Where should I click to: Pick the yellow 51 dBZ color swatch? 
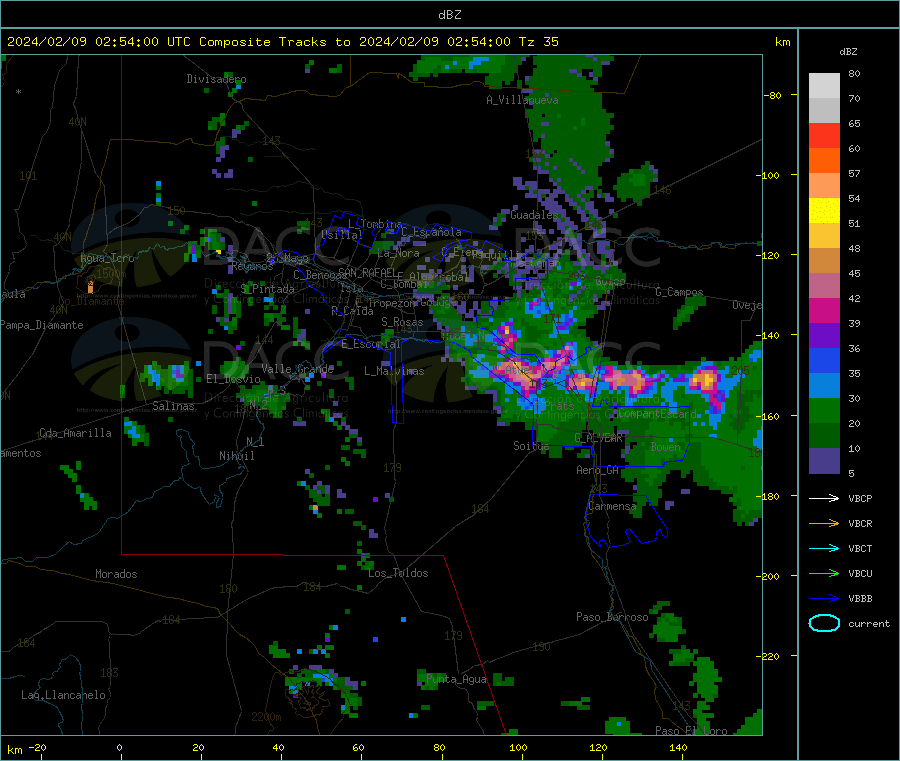click(824, 211)
